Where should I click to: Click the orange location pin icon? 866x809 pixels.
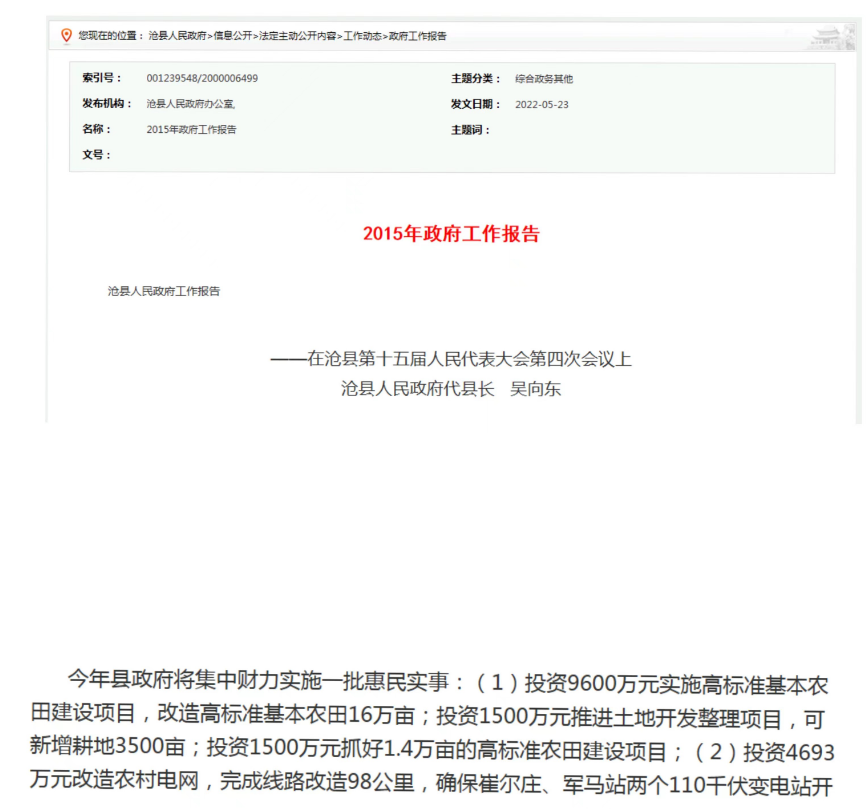coord(66,36)
